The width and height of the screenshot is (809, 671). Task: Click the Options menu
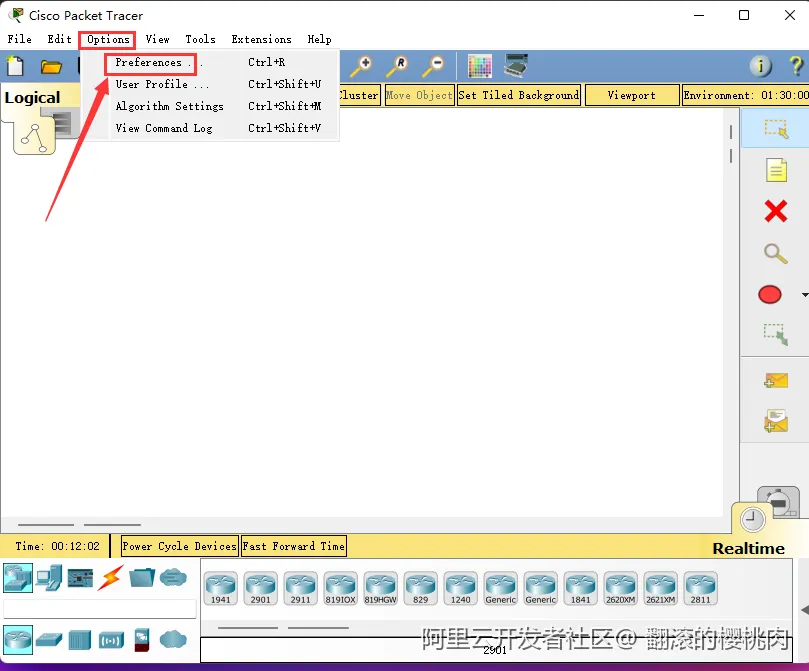pos(108,39)
